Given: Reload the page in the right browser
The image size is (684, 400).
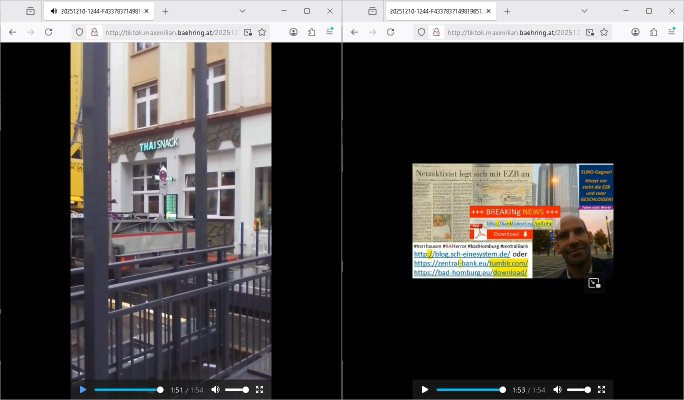Looking at the screenshot, I should tap(390, 32).
